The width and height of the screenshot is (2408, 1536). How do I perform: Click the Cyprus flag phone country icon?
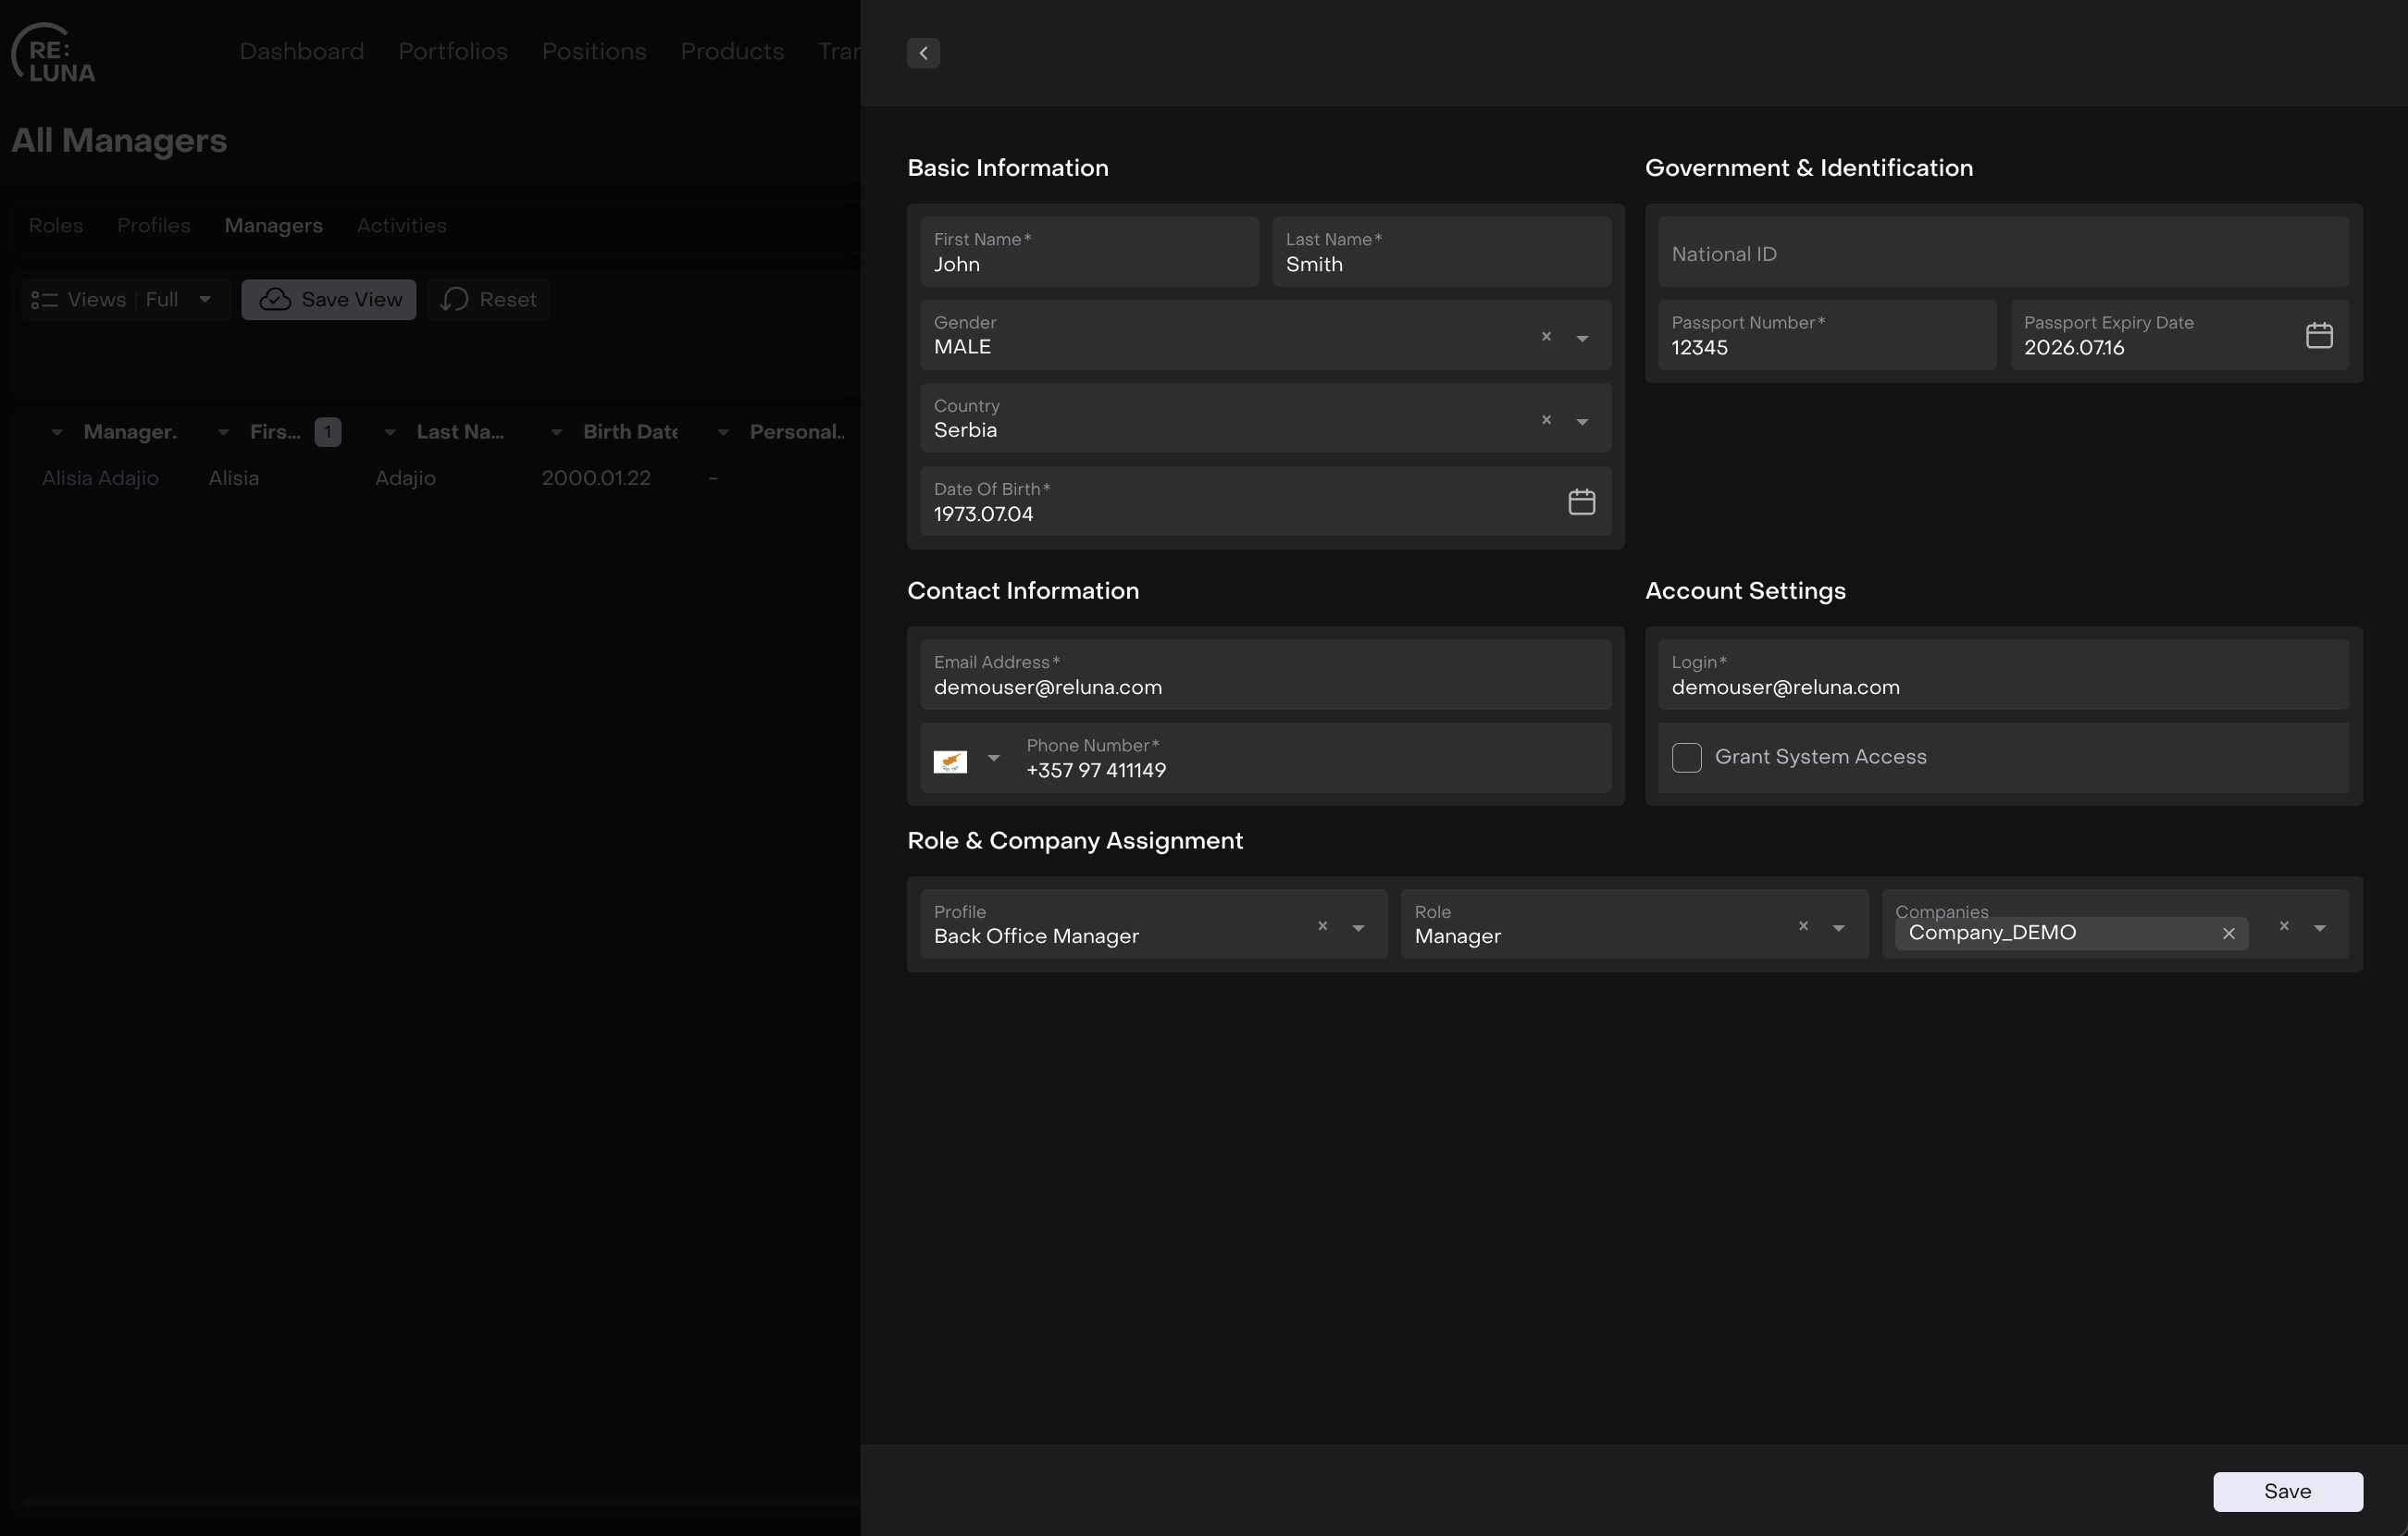click(x=950, y=761)
